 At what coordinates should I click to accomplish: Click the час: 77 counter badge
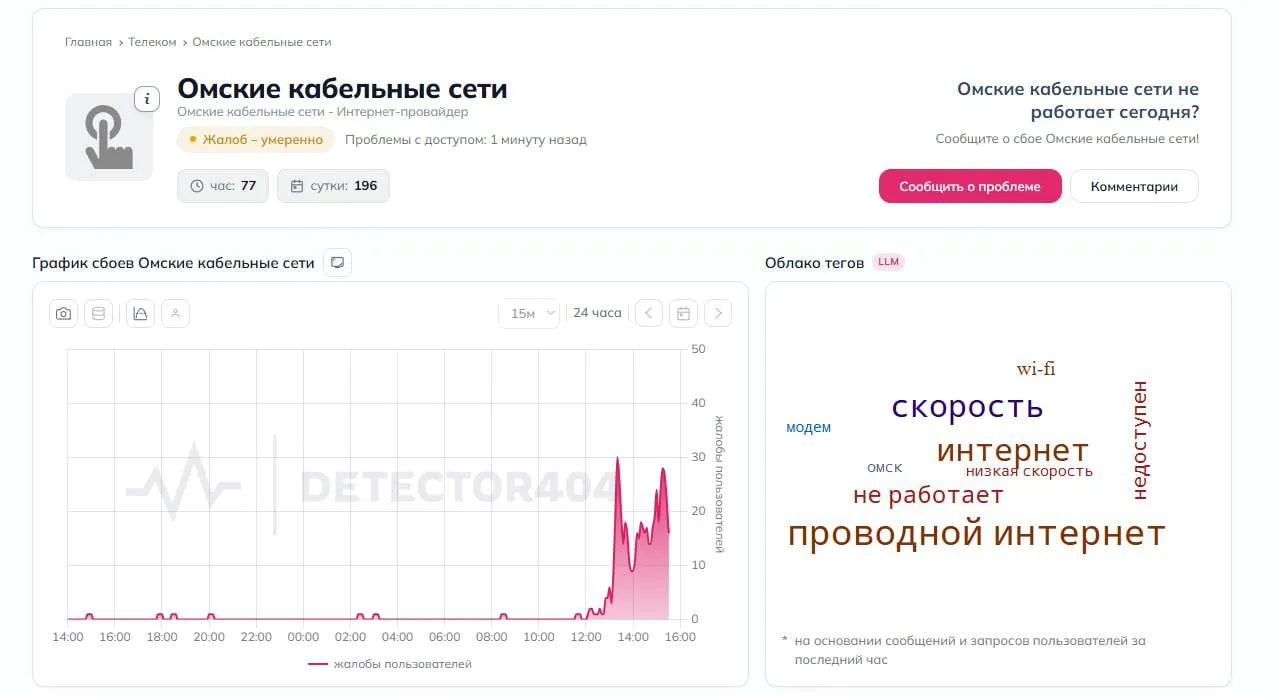[x=223, y=186]
